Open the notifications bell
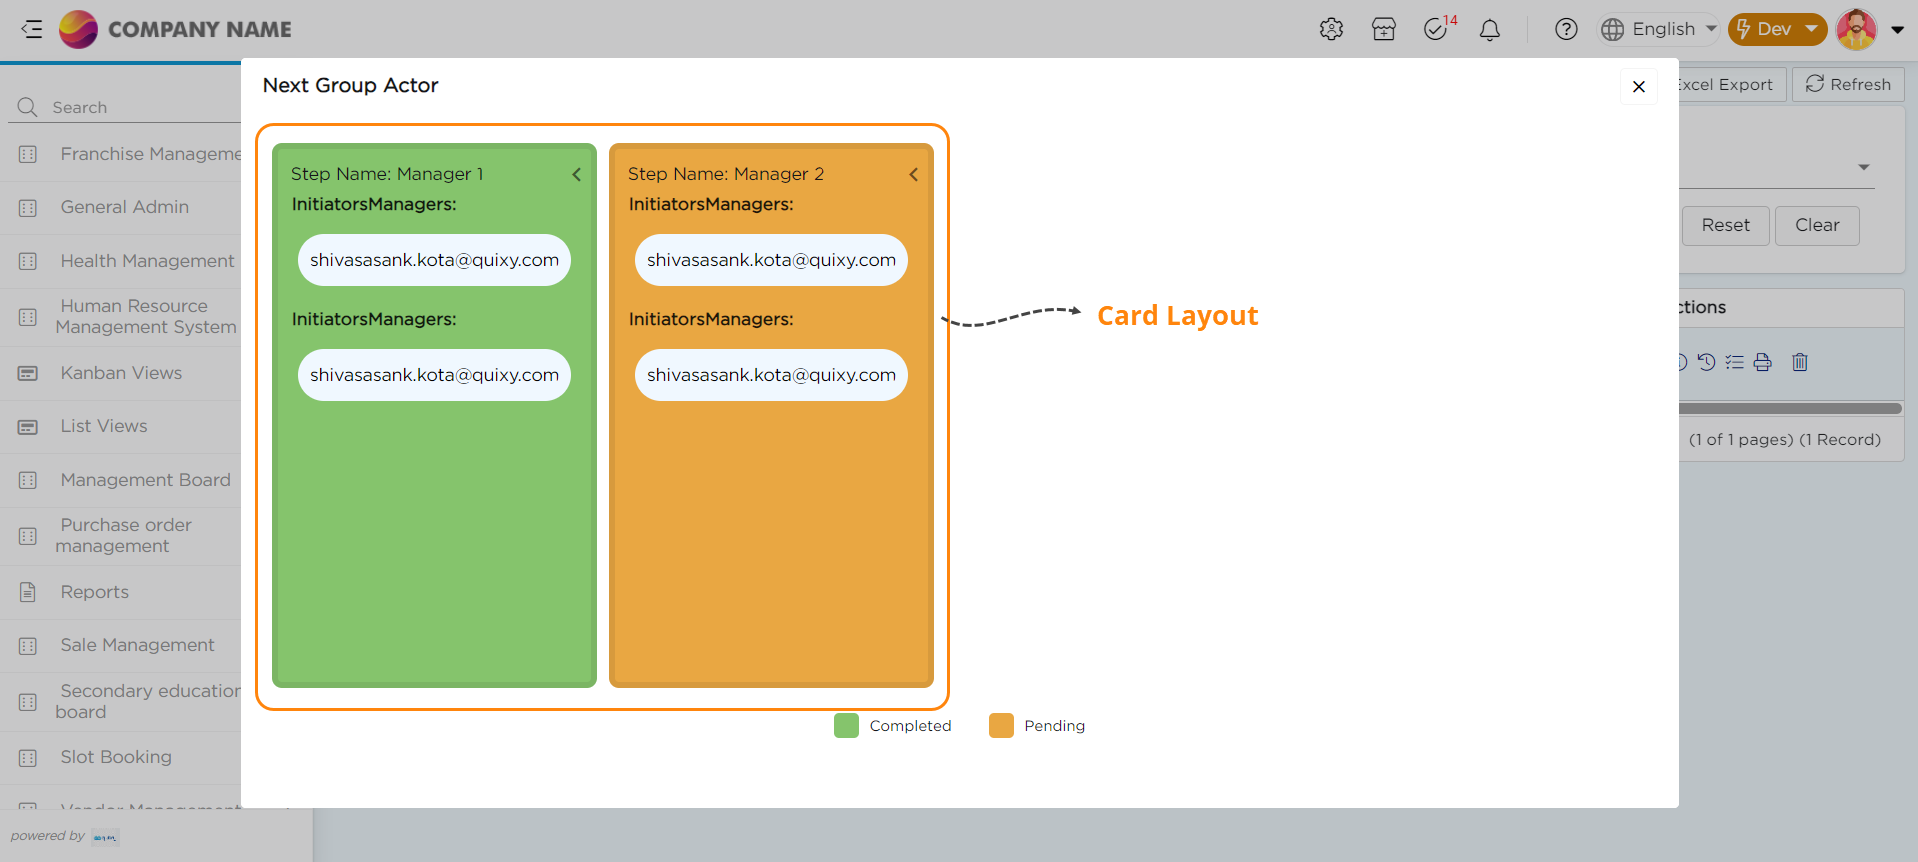 pos(1490,30)
